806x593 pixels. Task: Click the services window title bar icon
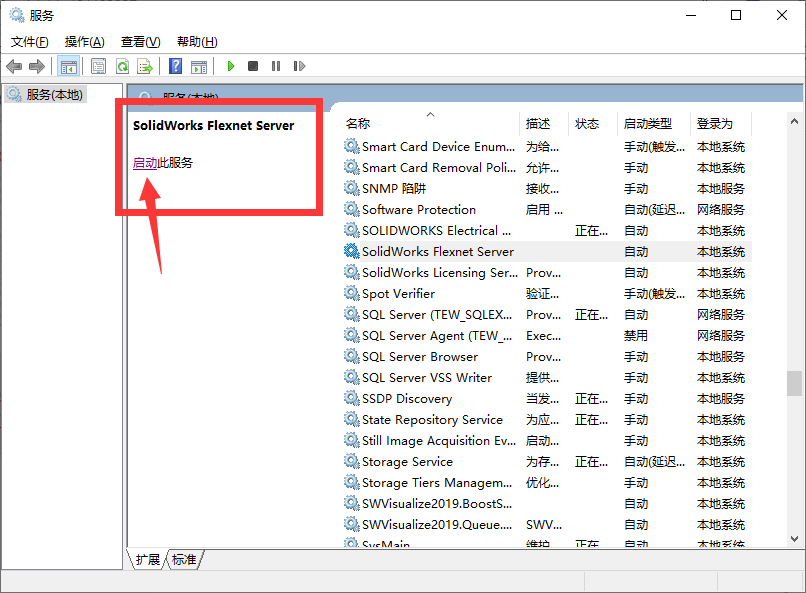click(x=17, y=15)
